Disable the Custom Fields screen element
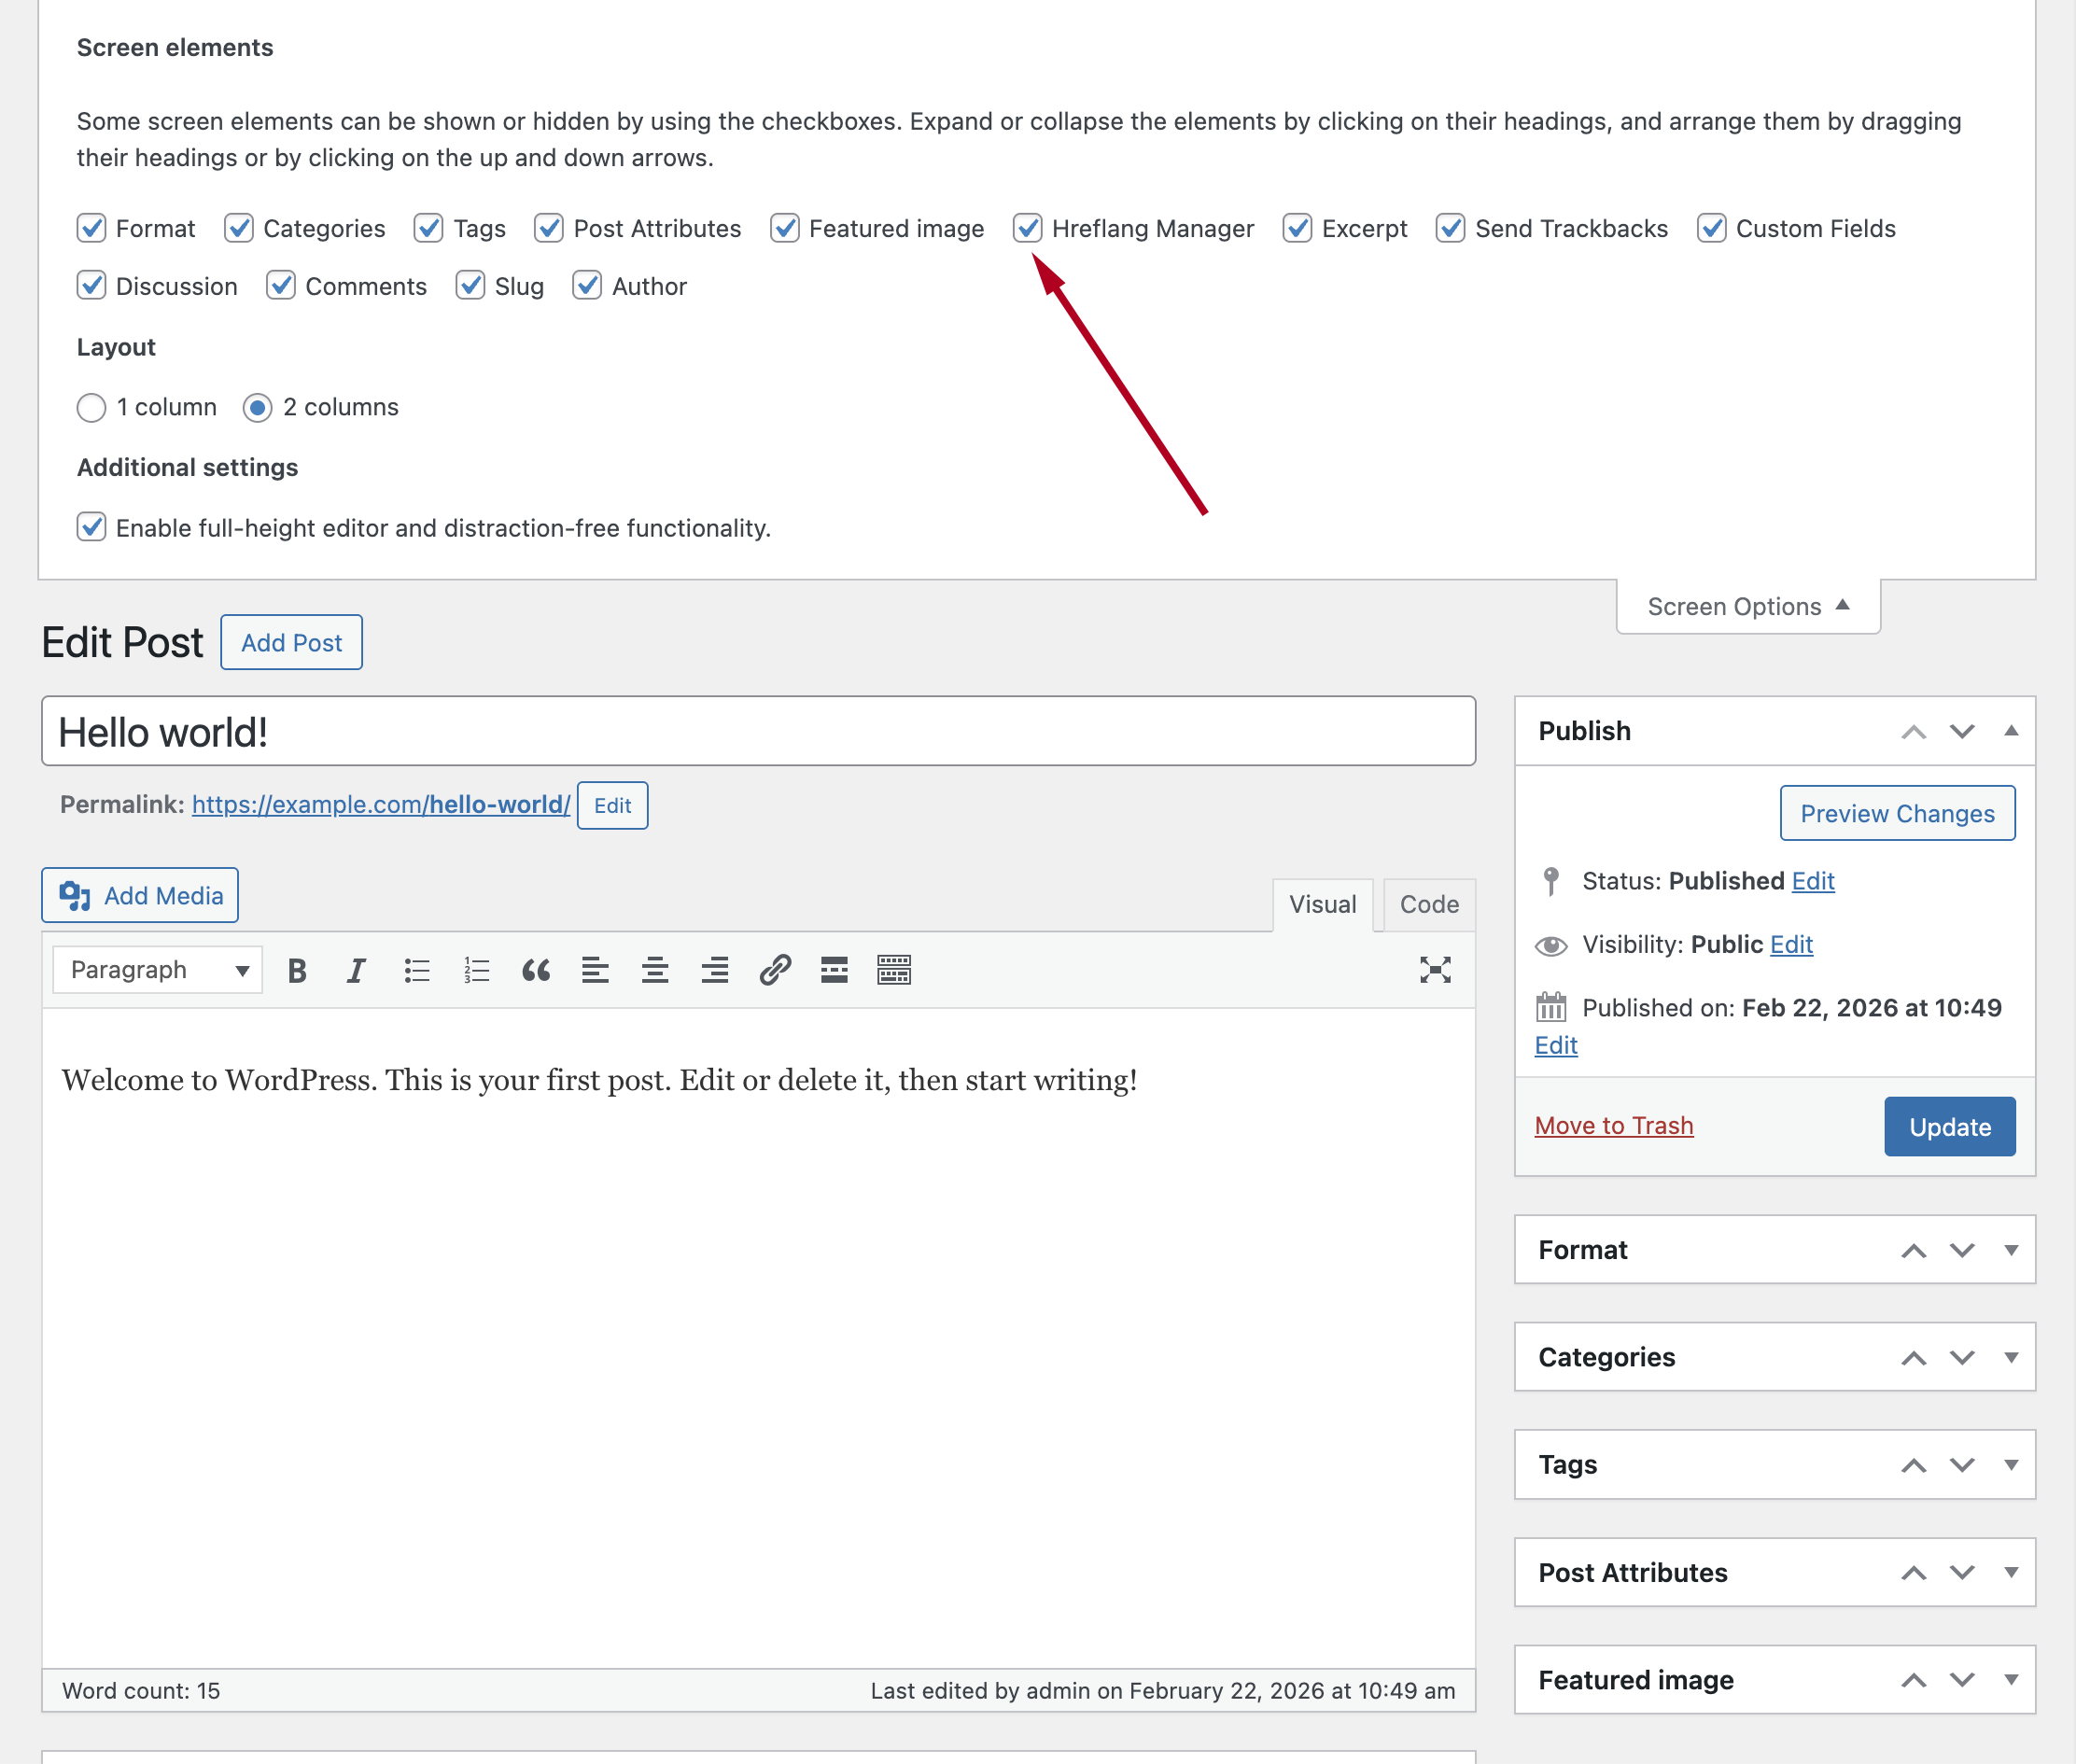Screen dimensions: 2076x1764 (x=1711, y=228)
